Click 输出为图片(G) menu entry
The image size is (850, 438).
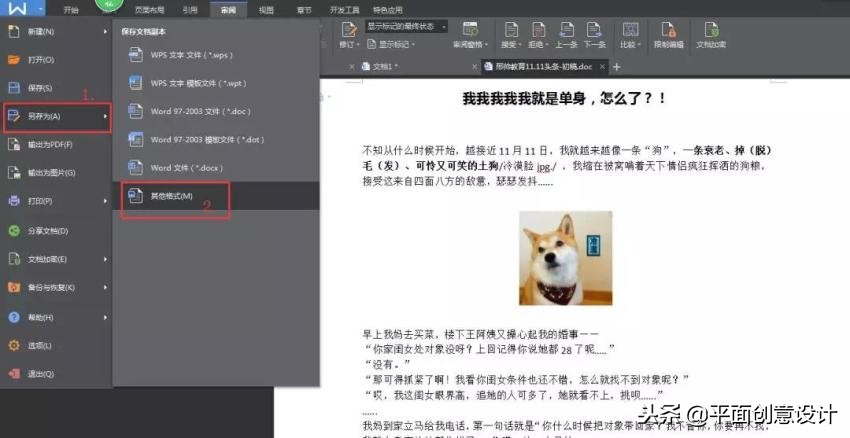pos(56,173)
